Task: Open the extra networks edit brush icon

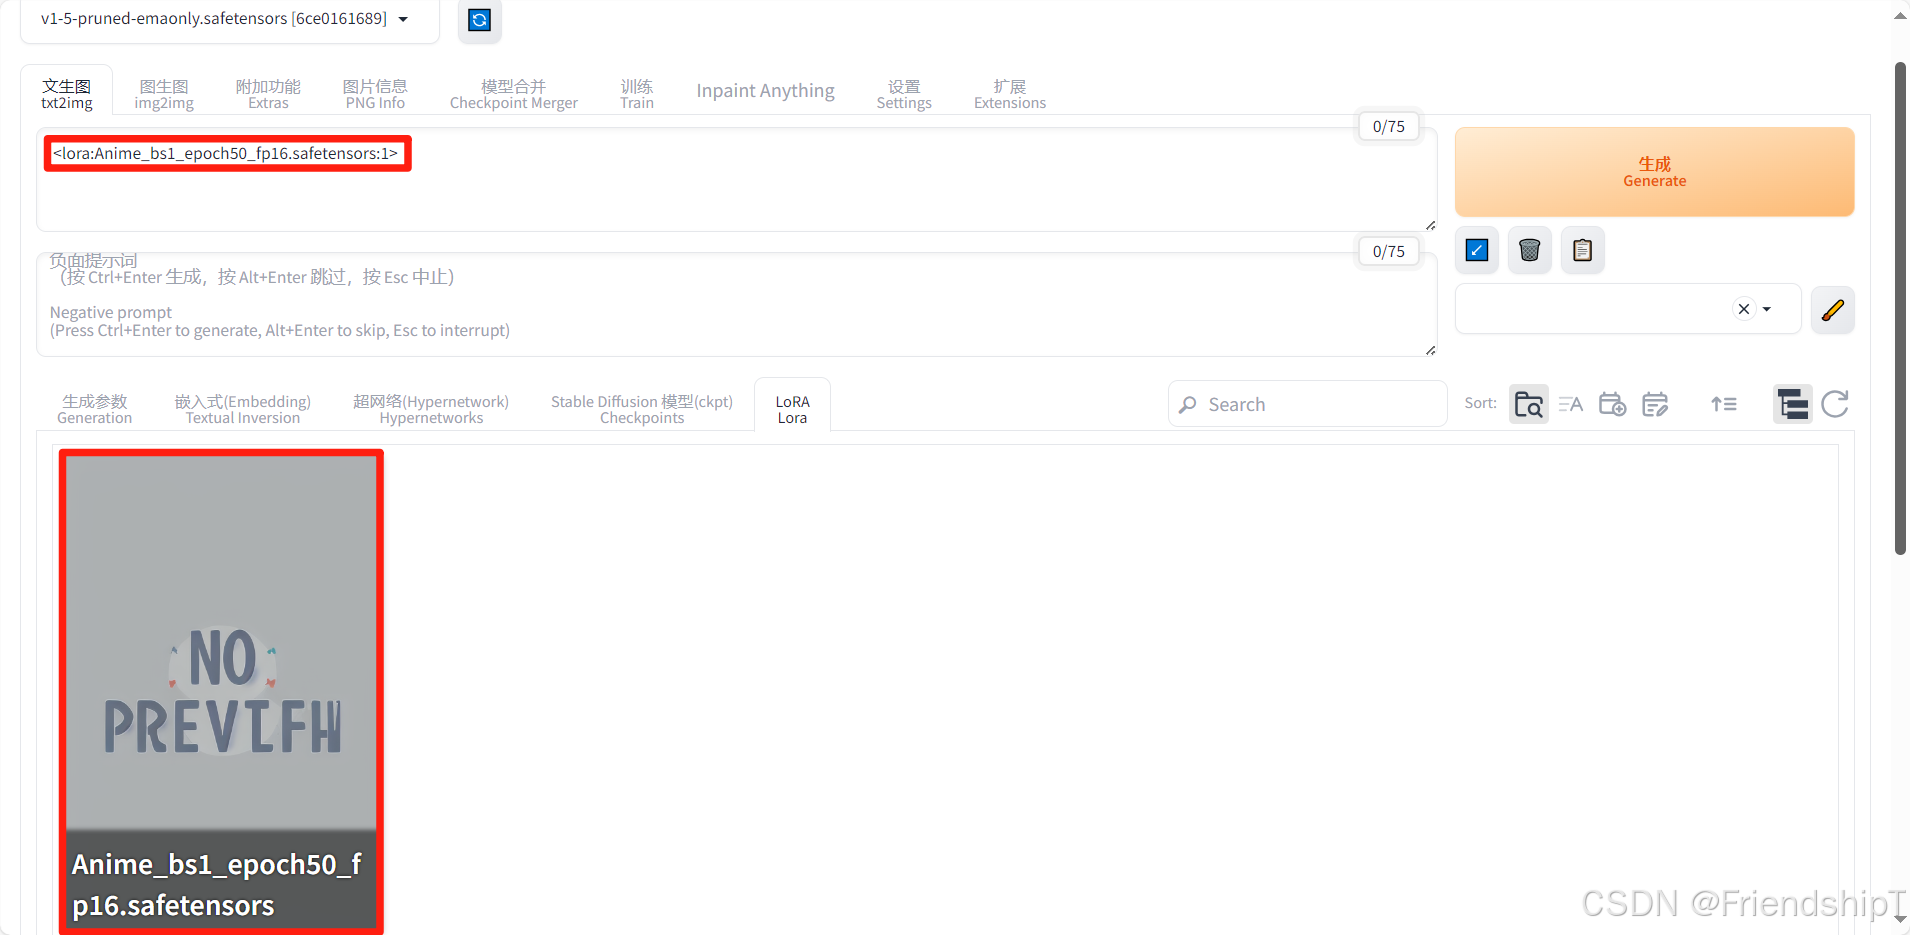Action: (x=1833, y=310)
